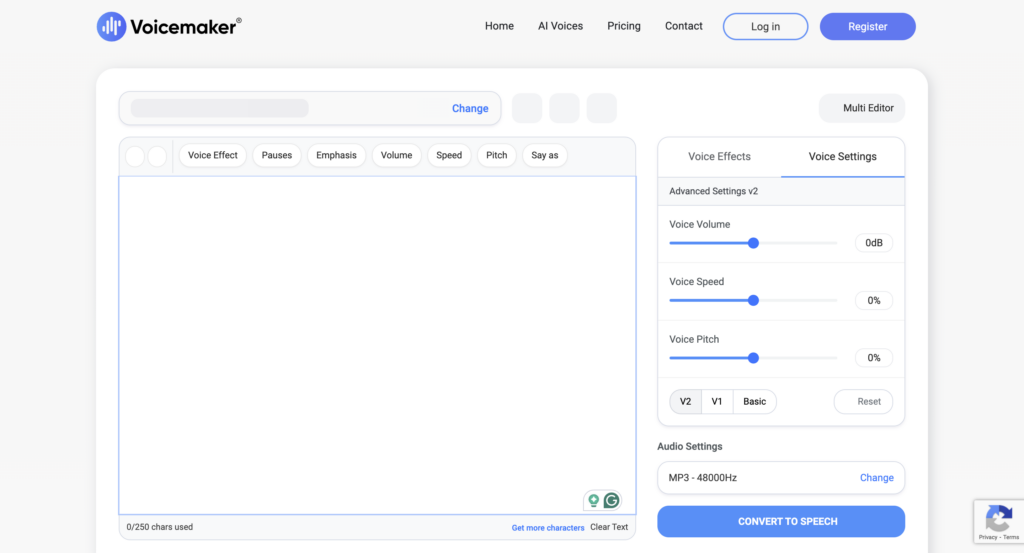Go to Pricing page
The width and height of the screenshot is (1024, 553).
(x=624, y=26)
